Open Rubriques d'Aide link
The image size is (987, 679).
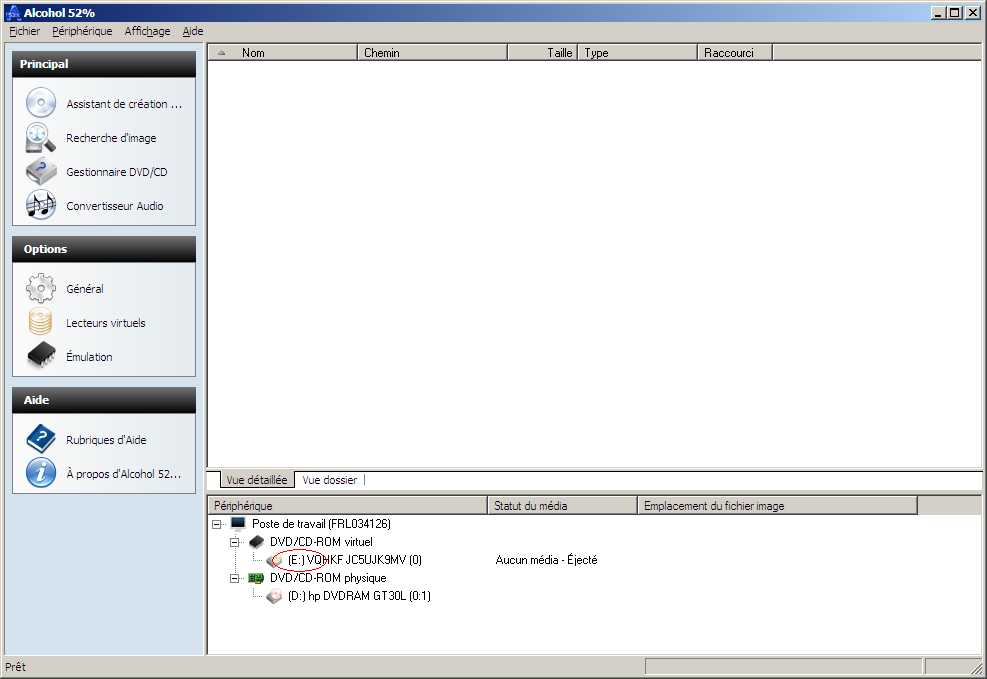[x=106, y=440]
